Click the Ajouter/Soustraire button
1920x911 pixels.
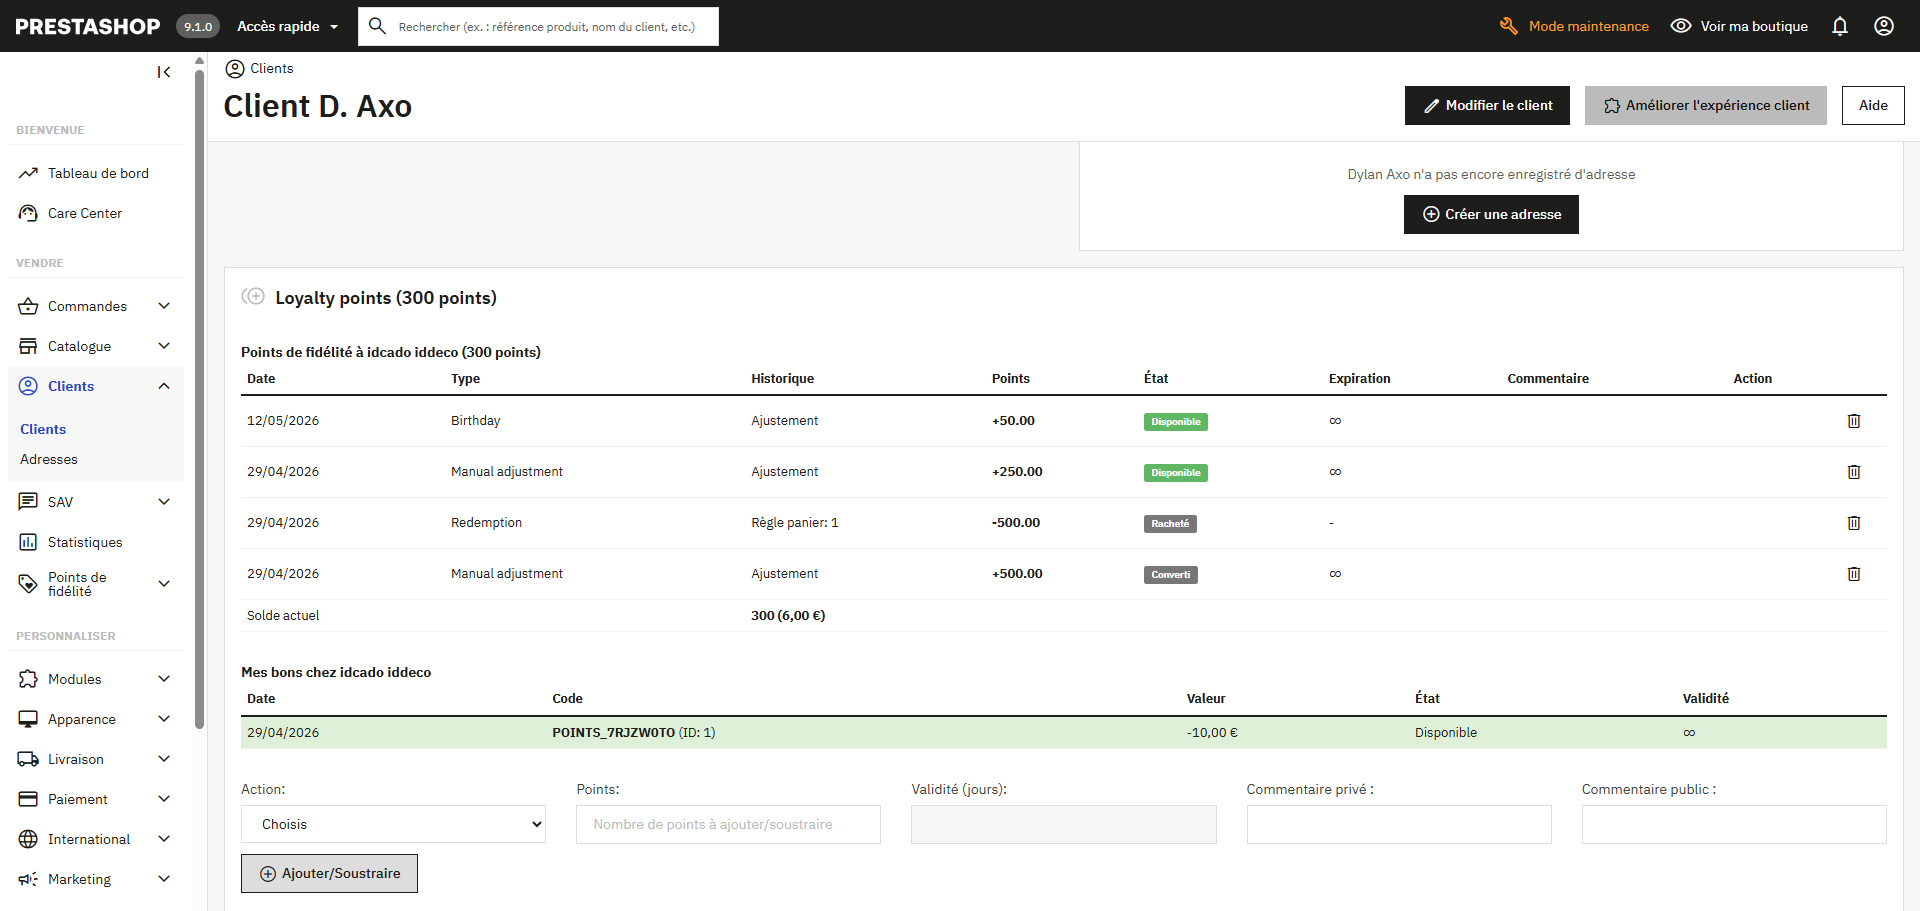pyautogui.click(x=329, y=873)
